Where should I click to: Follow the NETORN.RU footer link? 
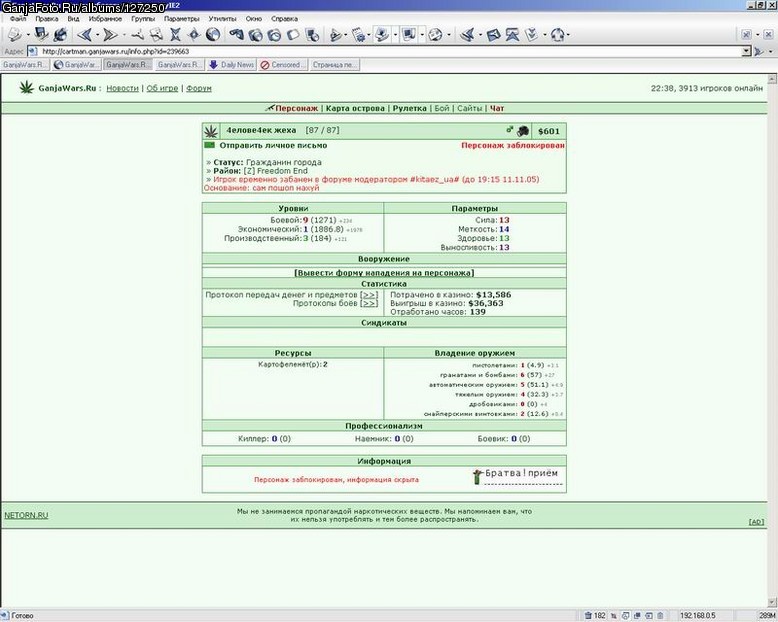pos(26,515)
